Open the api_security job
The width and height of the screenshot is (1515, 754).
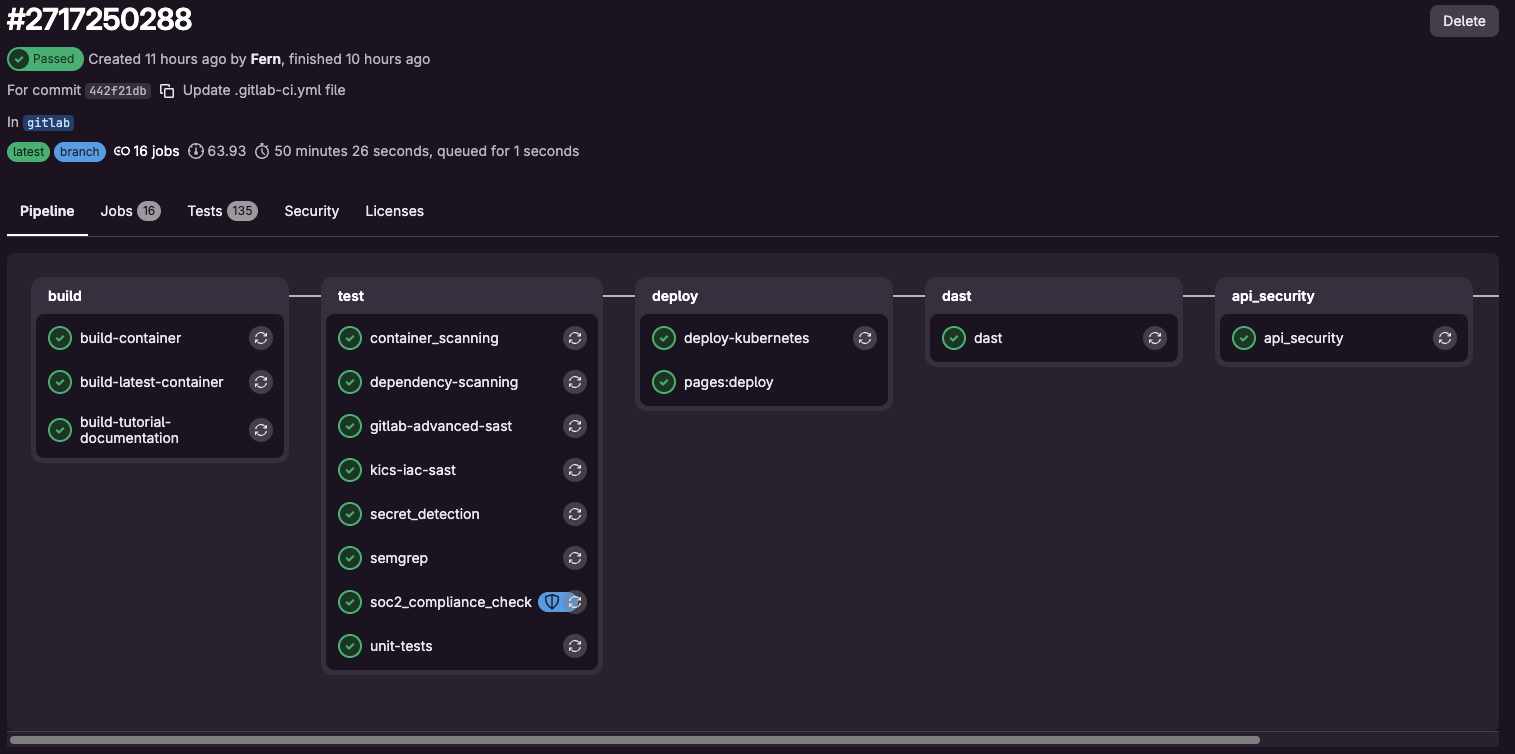tap(1303, 338)
